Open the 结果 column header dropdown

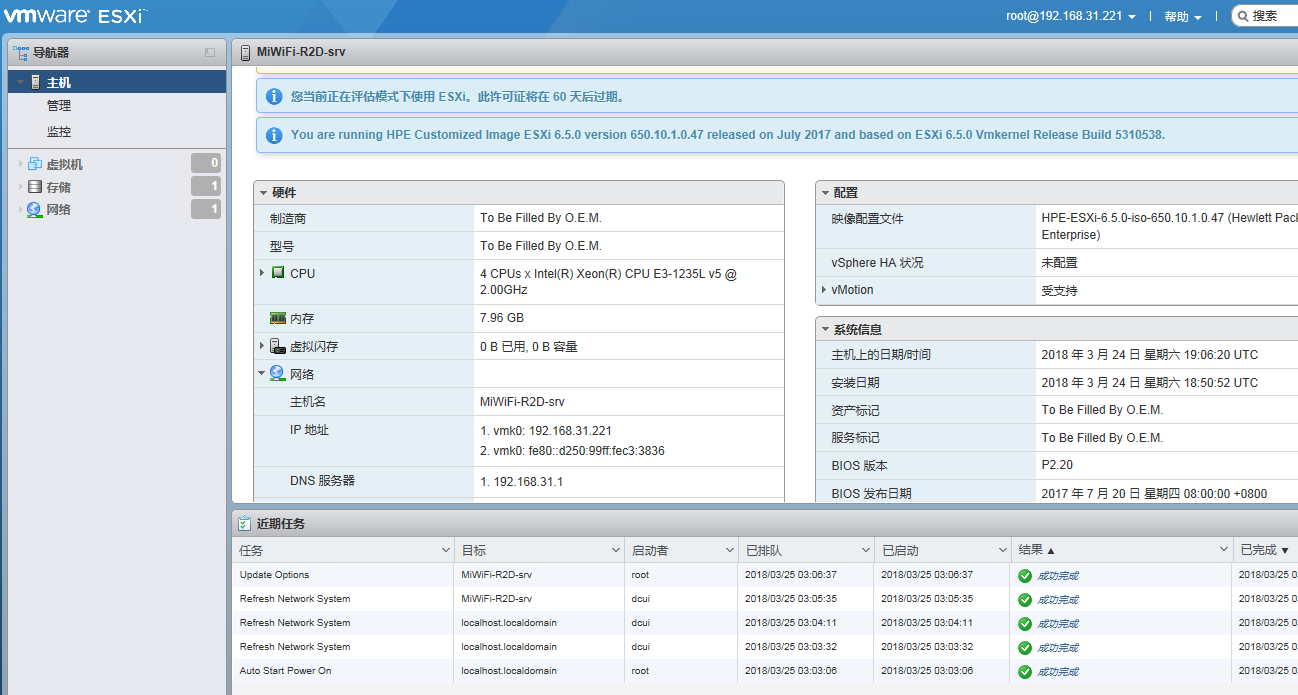click(1222, 548)
